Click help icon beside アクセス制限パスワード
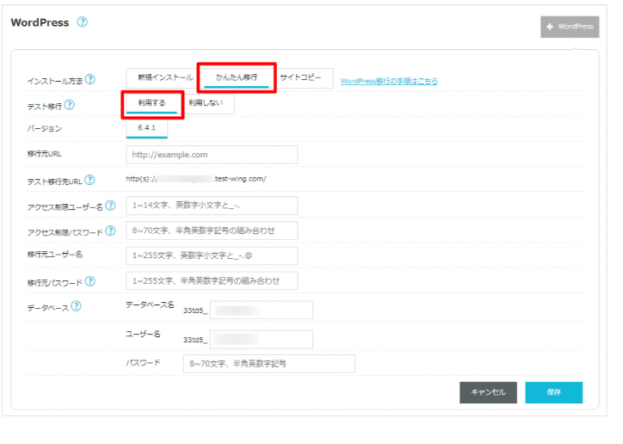 click(x=112, y=231)
